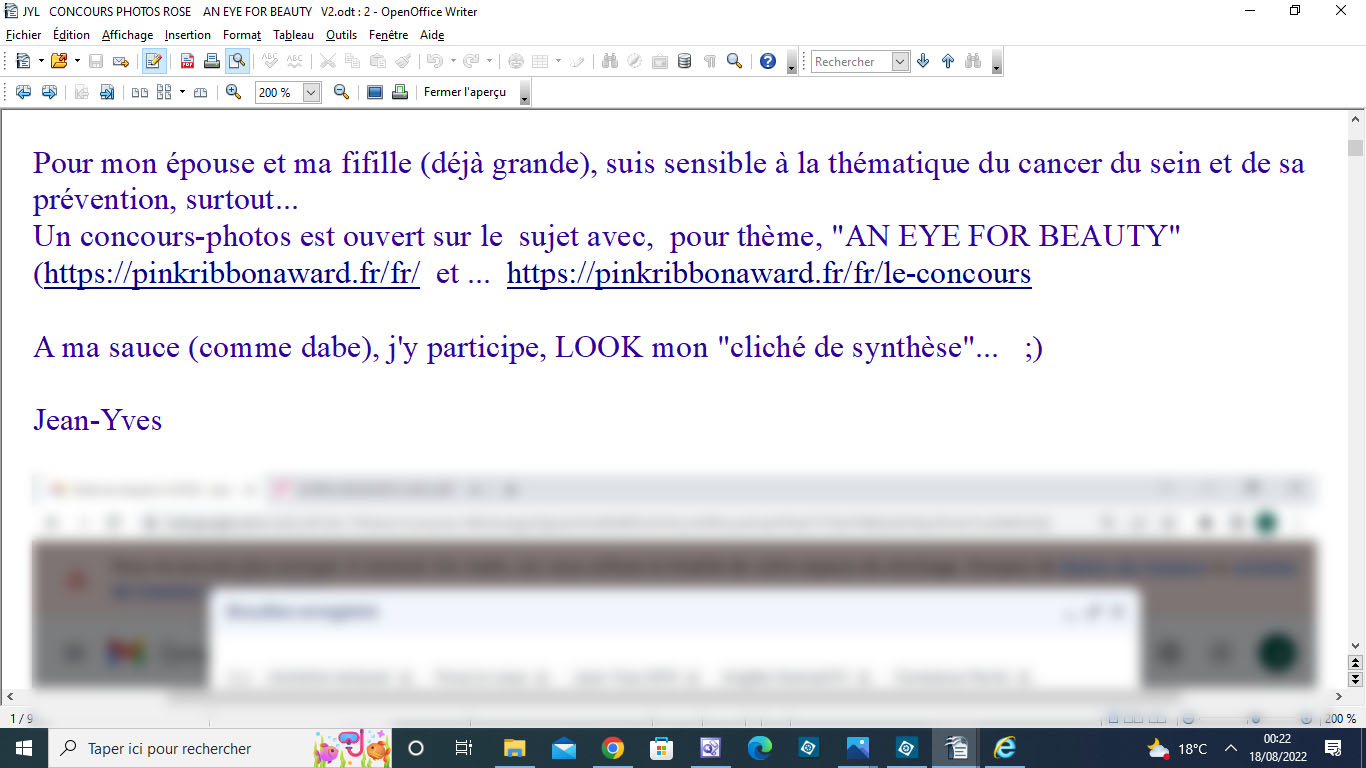Export directly as PDF icon
Viewport: 1366px width, 768px height.
click(187, 61)
